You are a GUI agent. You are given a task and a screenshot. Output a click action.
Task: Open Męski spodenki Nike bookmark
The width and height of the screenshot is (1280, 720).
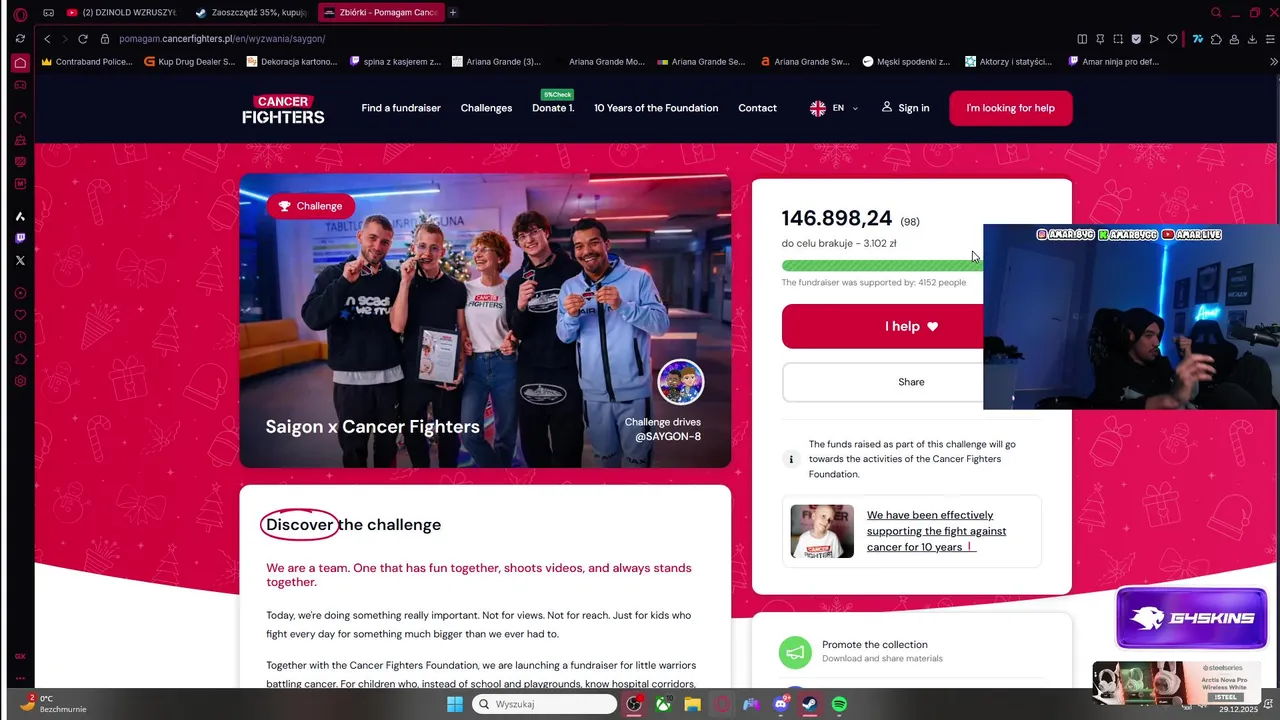(906, 62)
